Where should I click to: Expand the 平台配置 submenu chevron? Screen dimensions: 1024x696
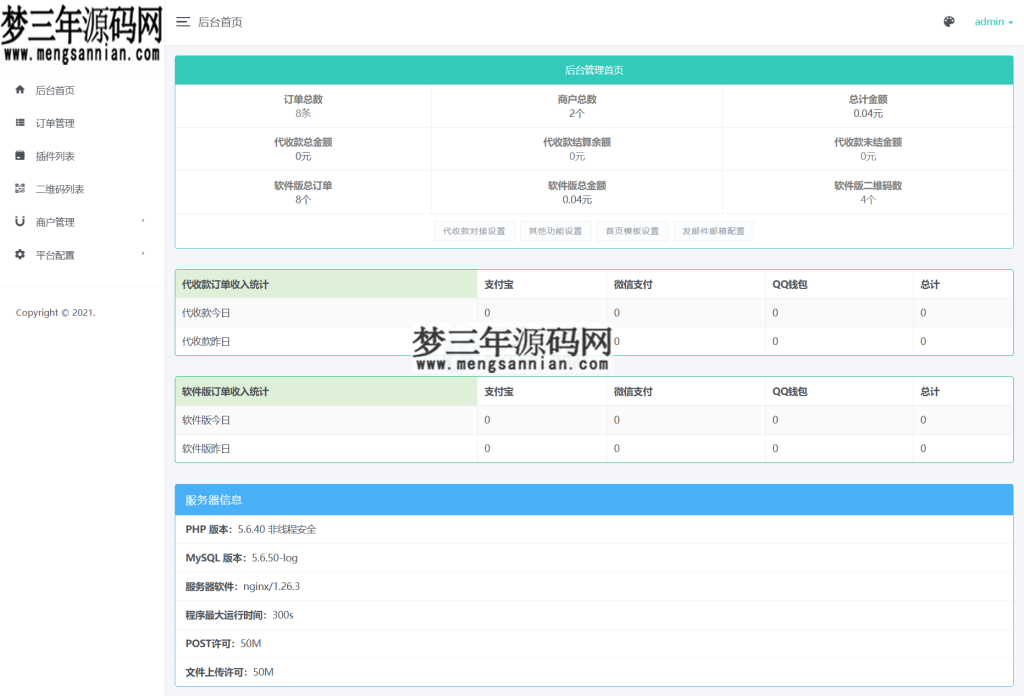click(143, 254)
